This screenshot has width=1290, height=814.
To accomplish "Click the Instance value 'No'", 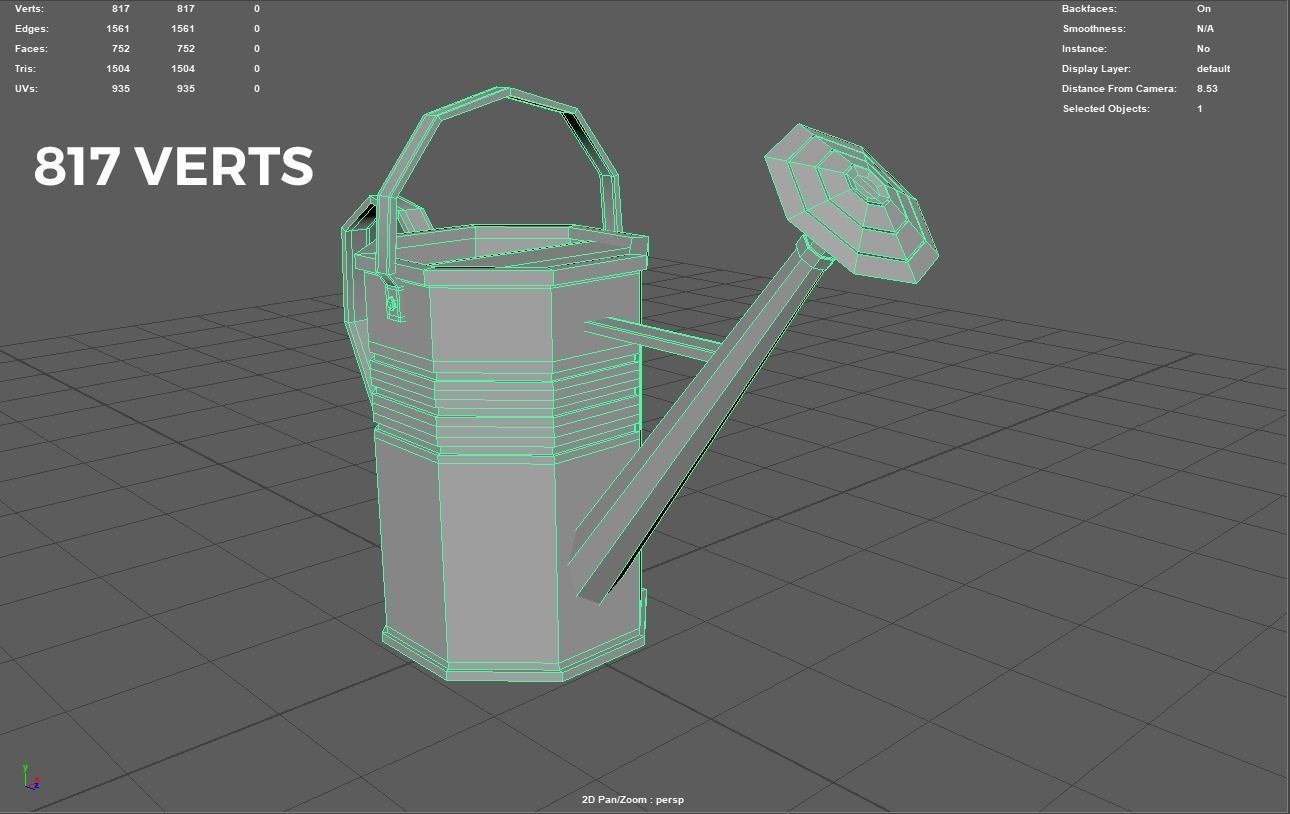I will pyautogui.click(x=1203, y=48).
